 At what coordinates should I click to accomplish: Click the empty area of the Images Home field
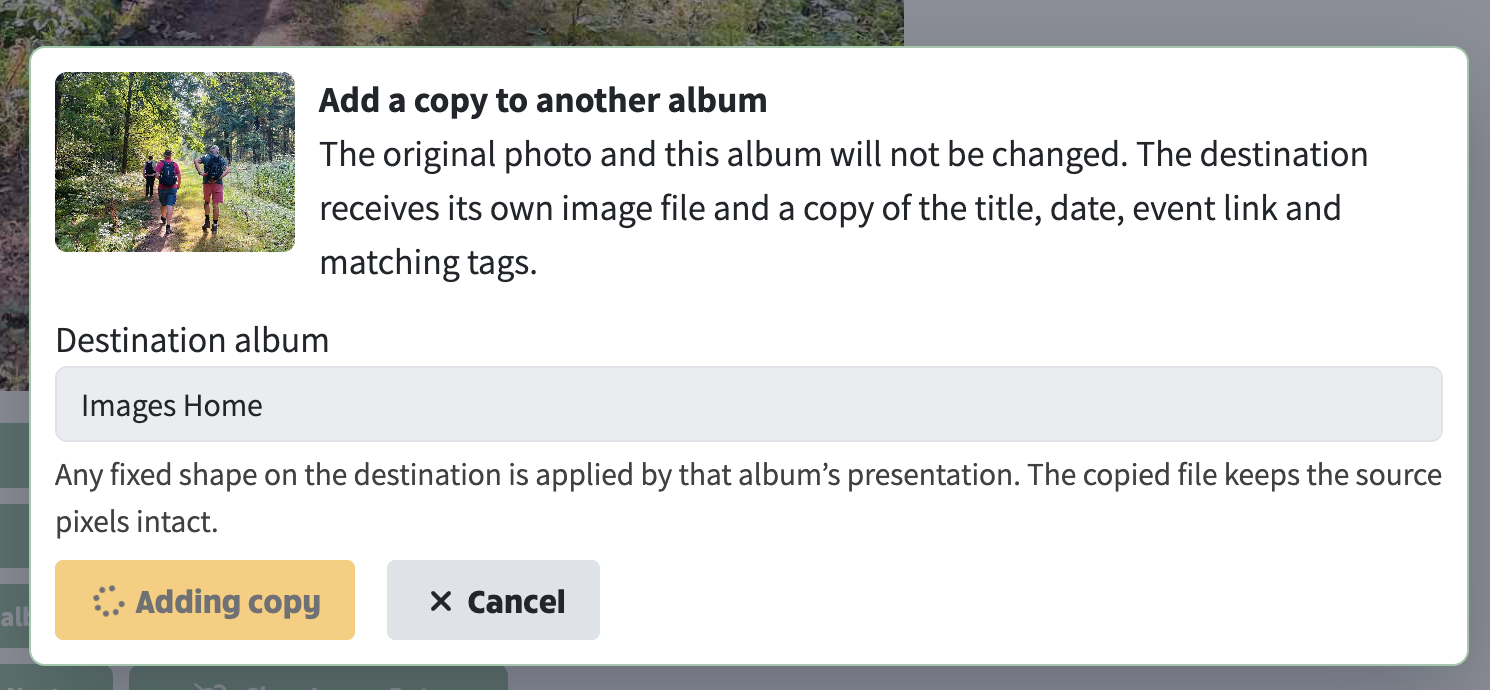tap(850, 404)
